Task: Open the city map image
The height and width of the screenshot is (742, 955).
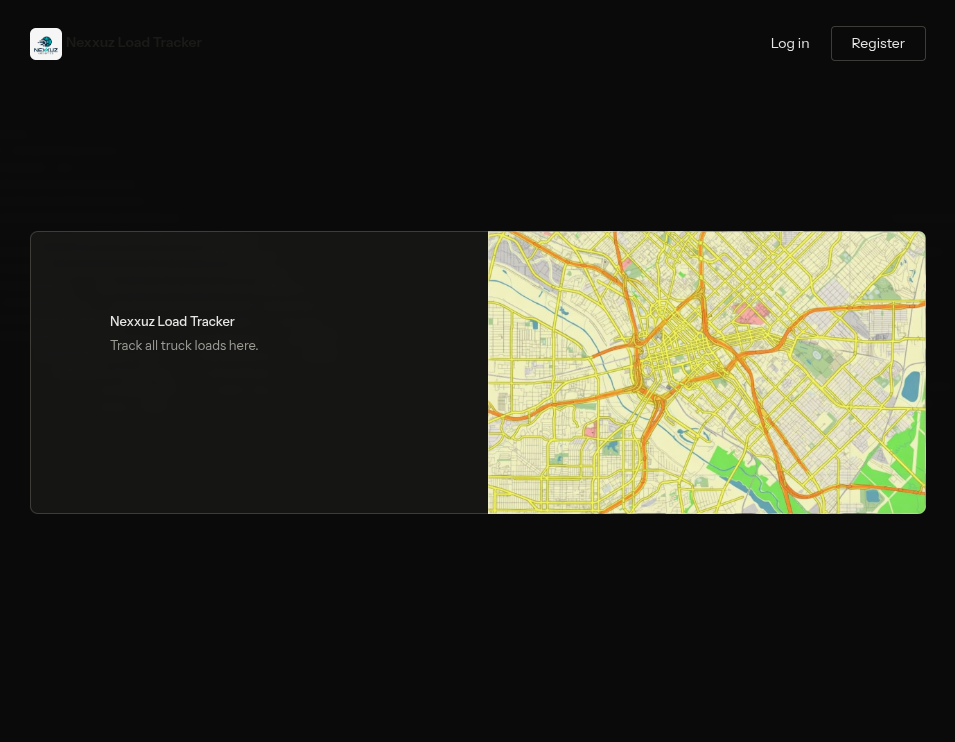Action: 707,372
